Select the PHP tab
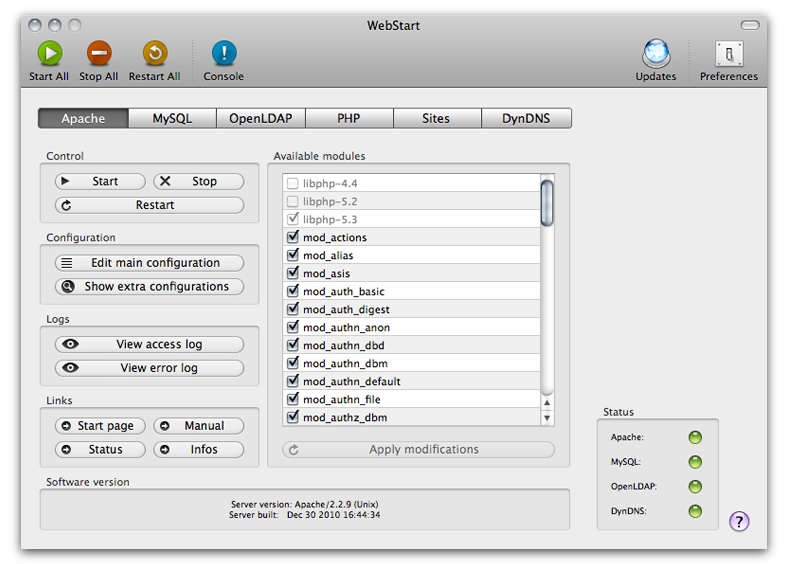The image size is (788, 564). click(349, 118)
